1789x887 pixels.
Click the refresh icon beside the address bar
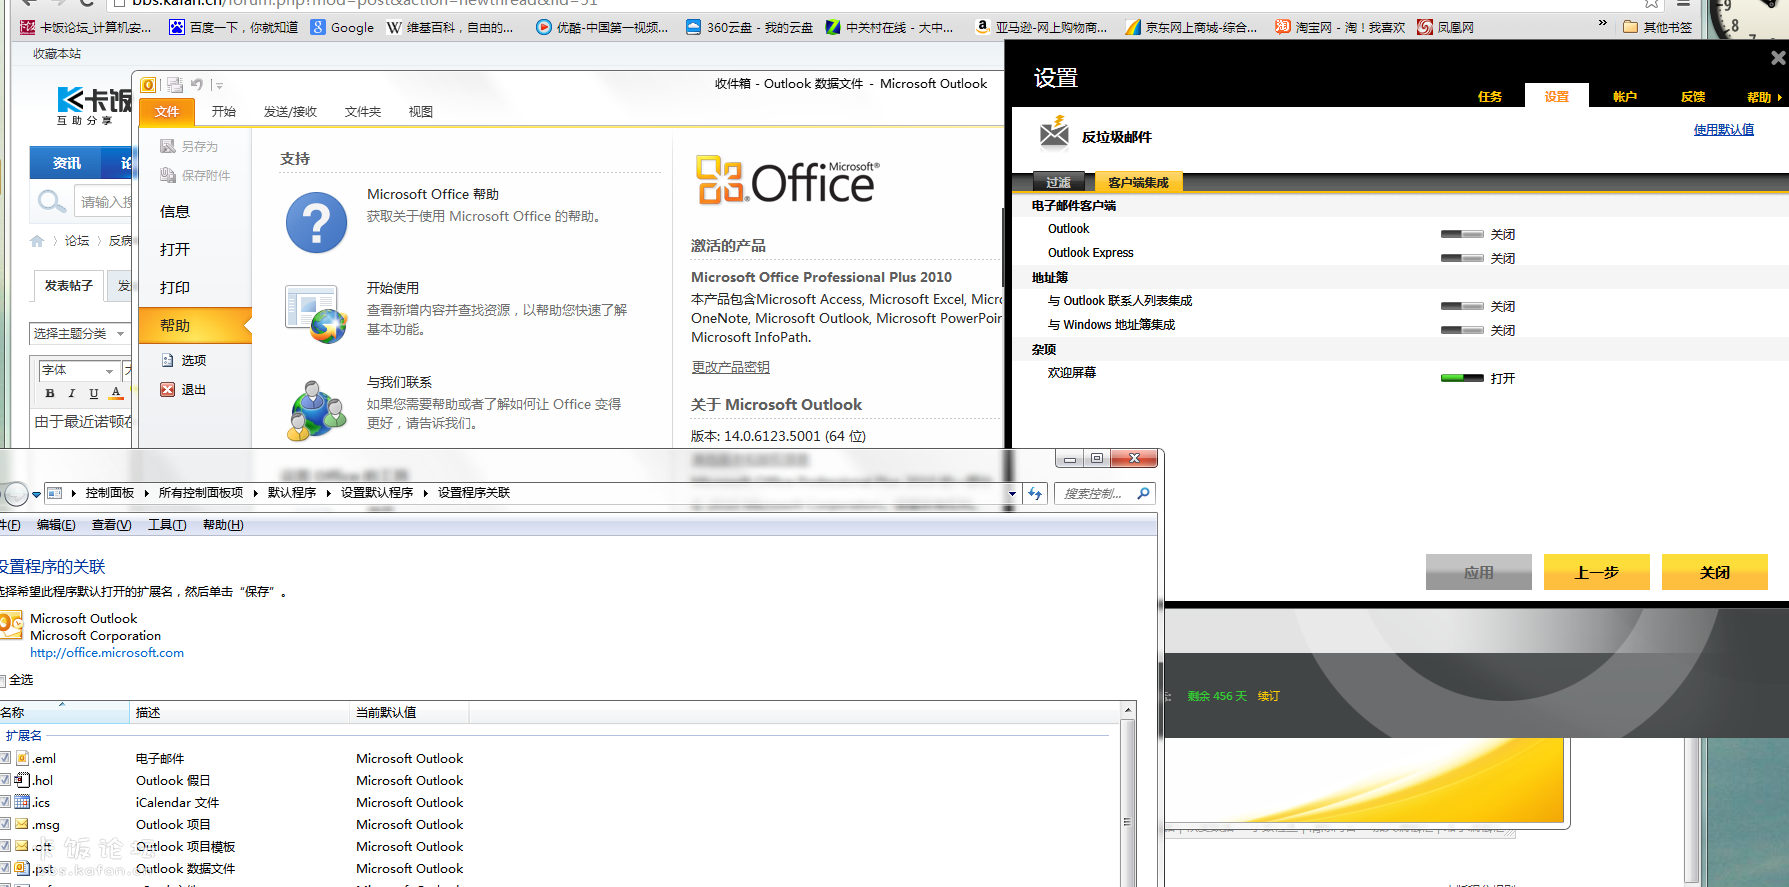pyautogui.click(x=1035, y=493)
